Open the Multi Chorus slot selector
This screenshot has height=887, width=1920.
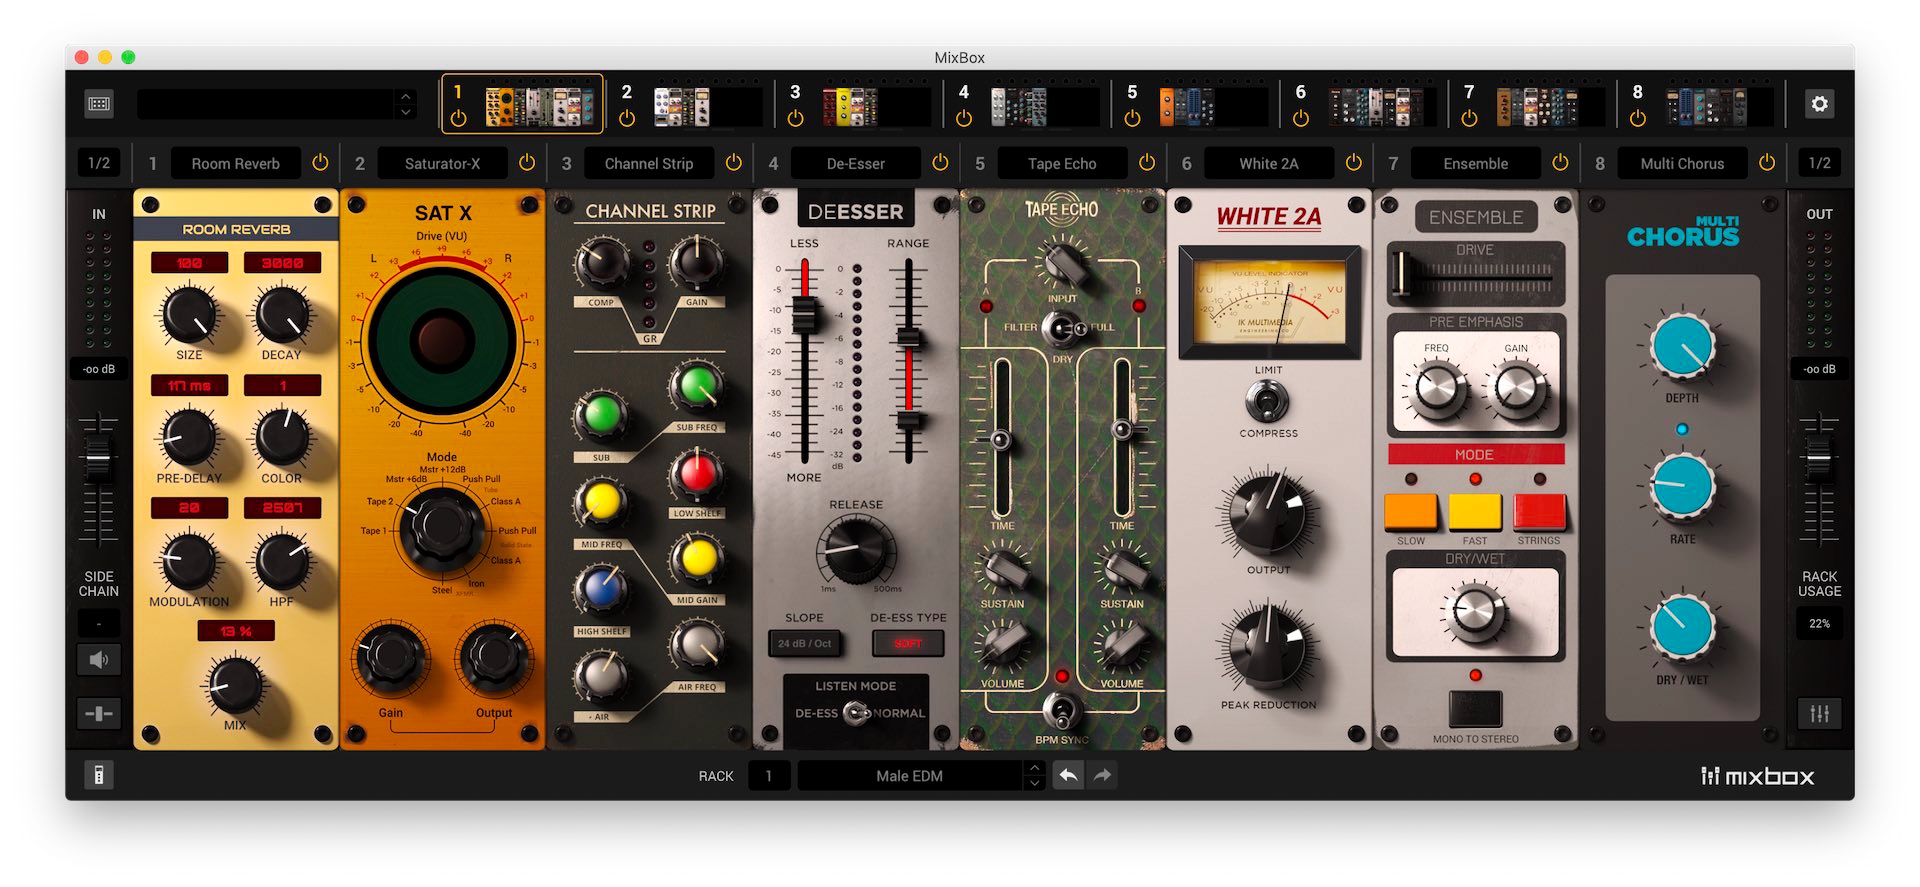click(x=1682, y=163)
